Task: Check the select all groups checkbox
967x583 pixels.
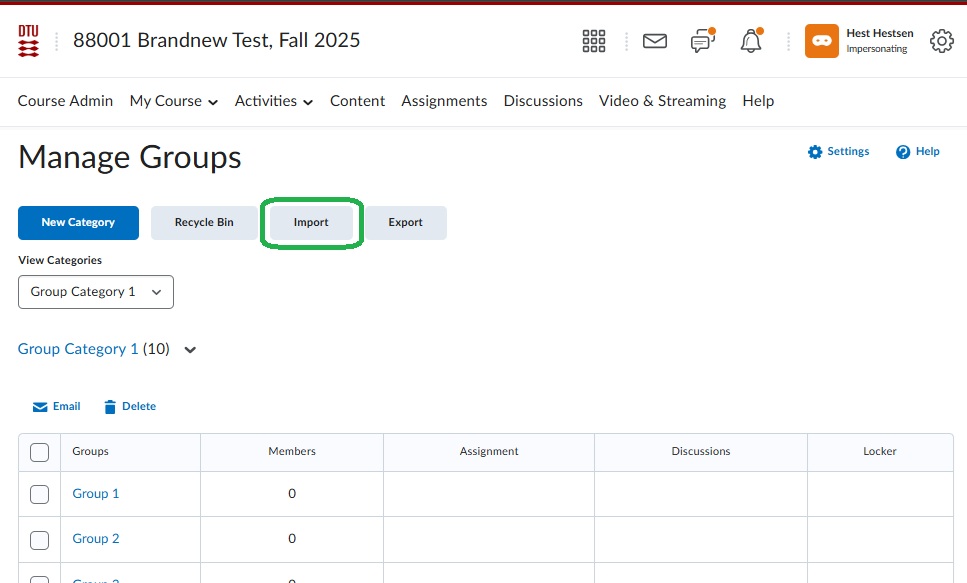Action: coord(40,452)
